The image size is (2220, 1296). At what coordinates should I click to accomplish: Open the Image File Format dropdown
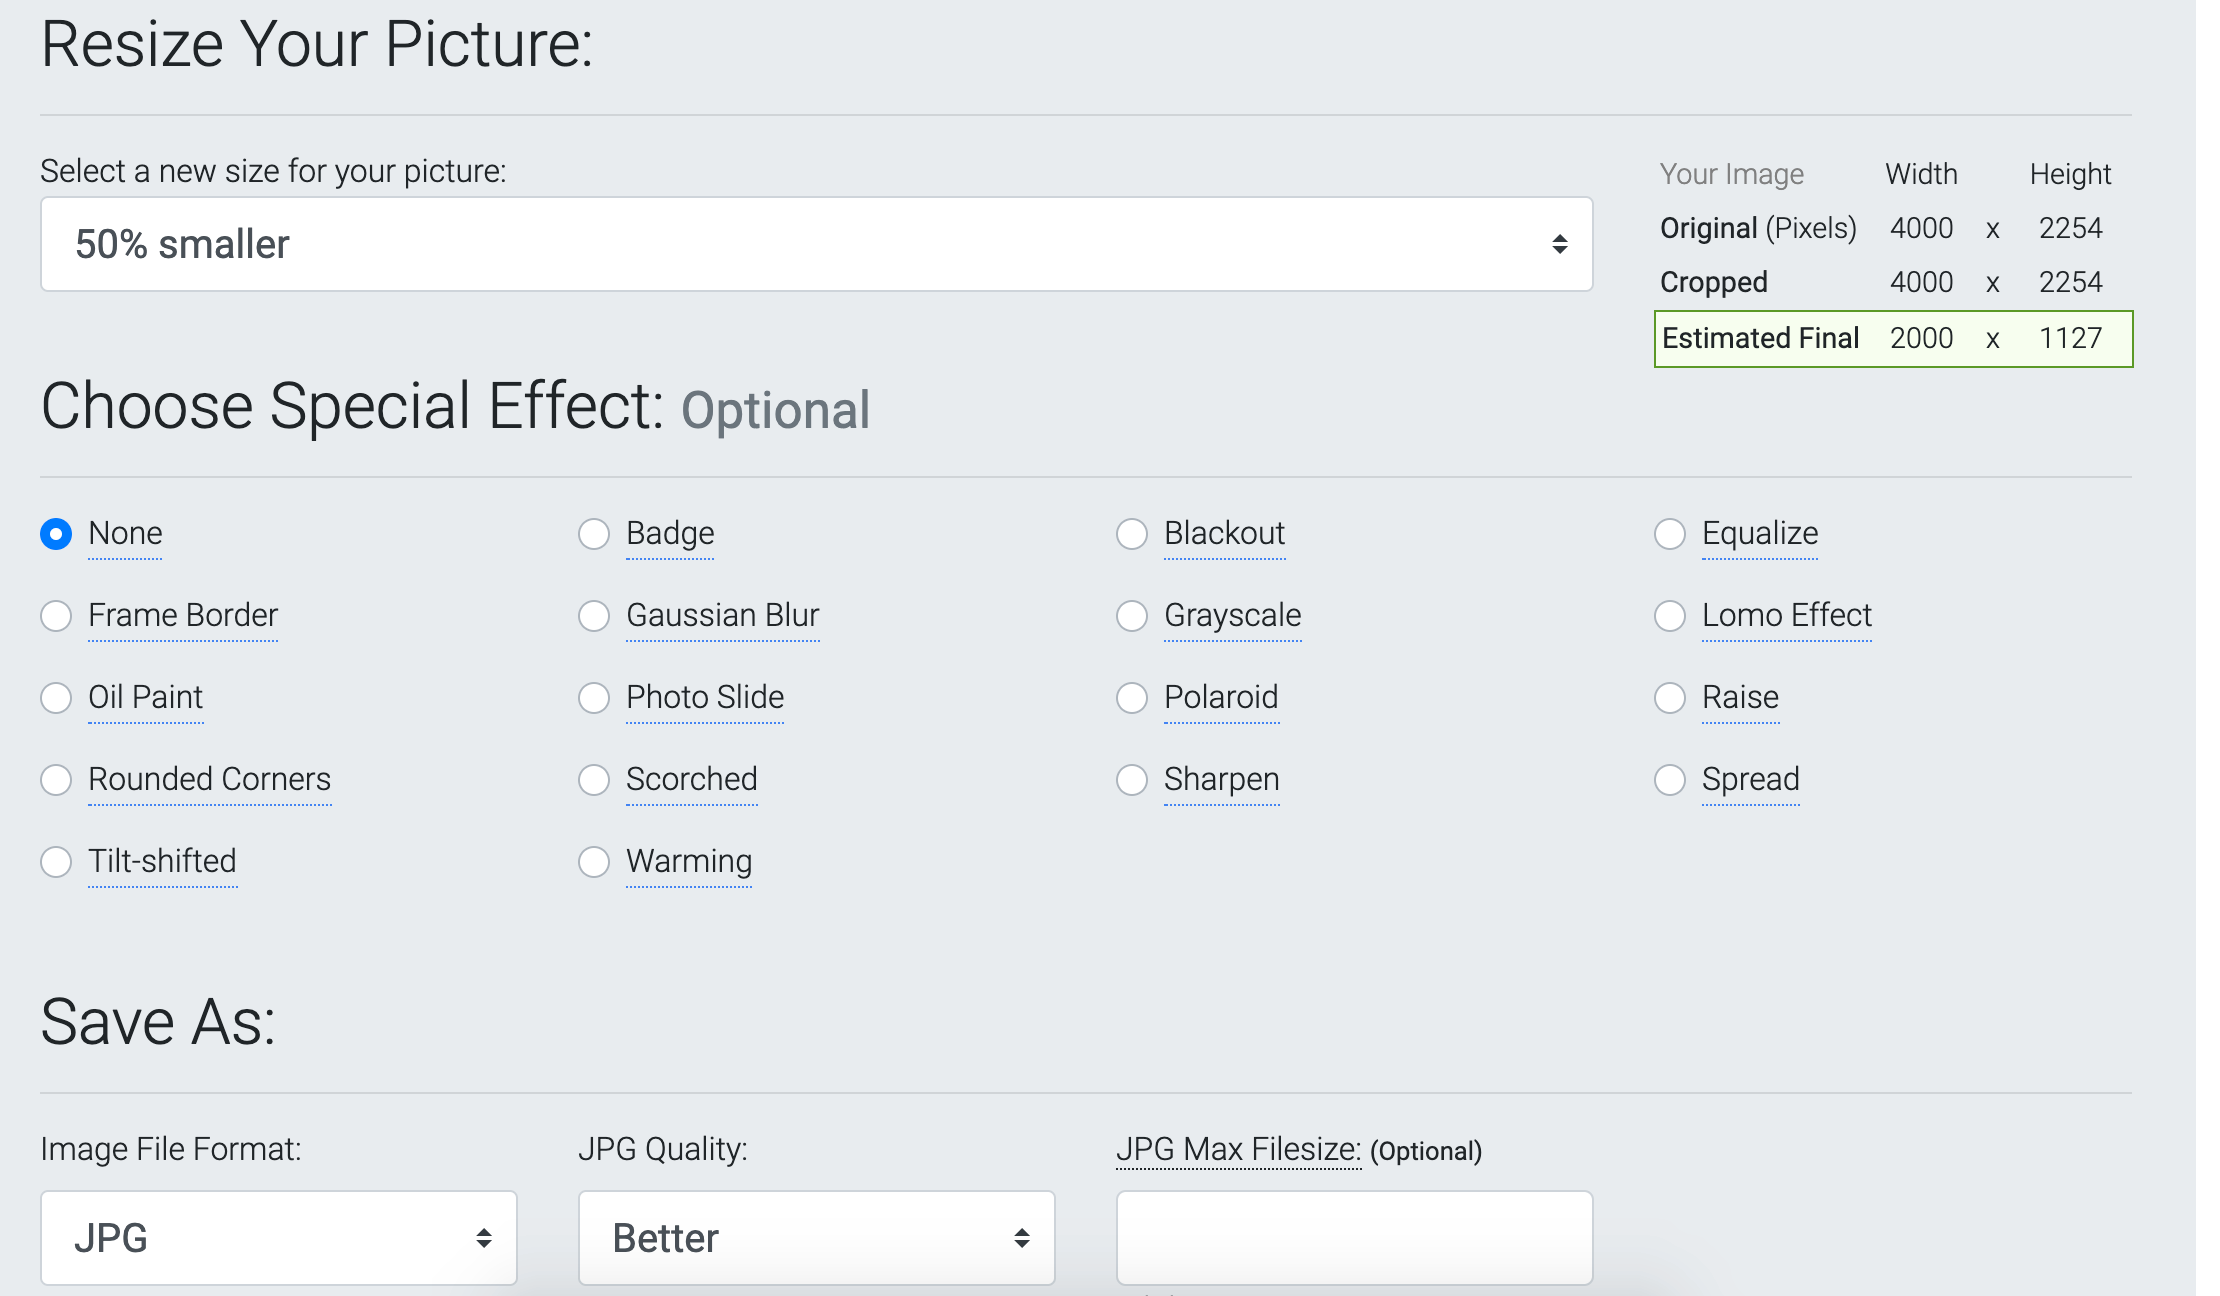pos(278,1237)
